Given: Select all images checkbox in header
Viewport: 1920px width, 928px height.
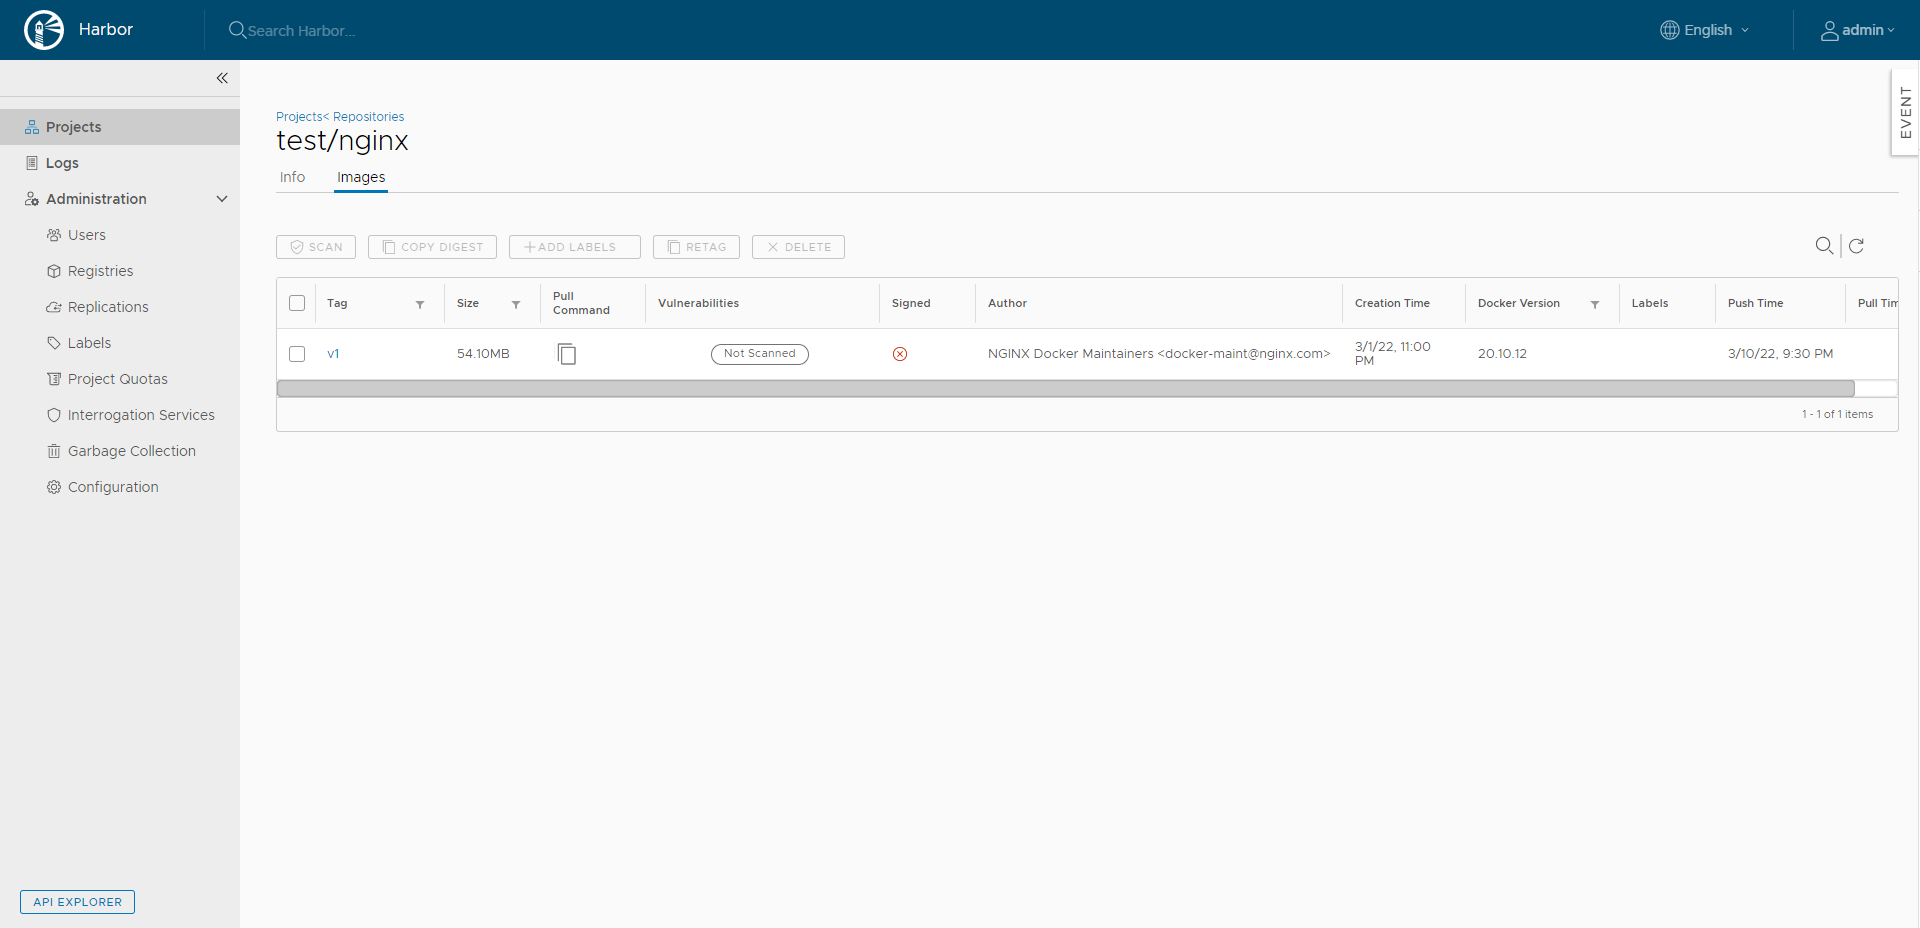Looking at the screenshot, I should (297, 303).
